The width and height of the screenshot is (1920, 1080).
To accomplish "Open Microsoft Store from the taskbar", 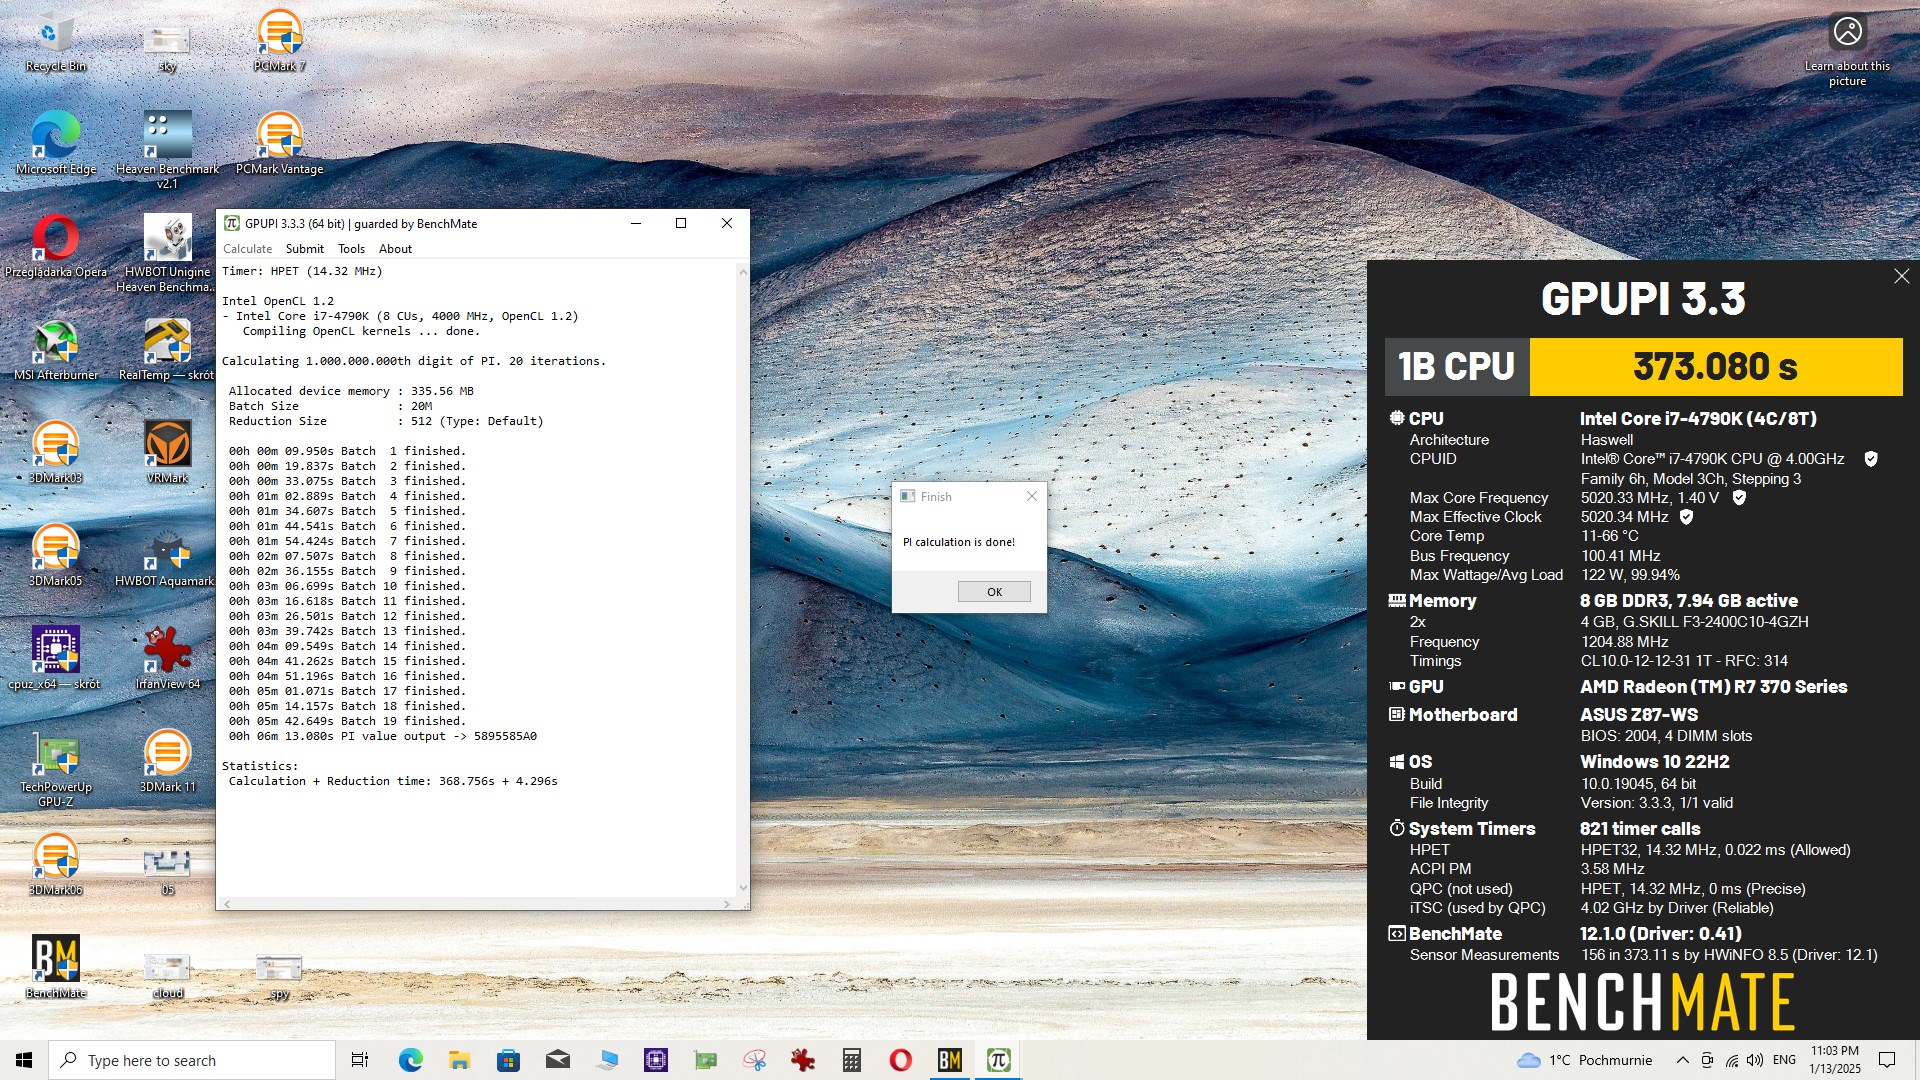I will (508, 1060).
